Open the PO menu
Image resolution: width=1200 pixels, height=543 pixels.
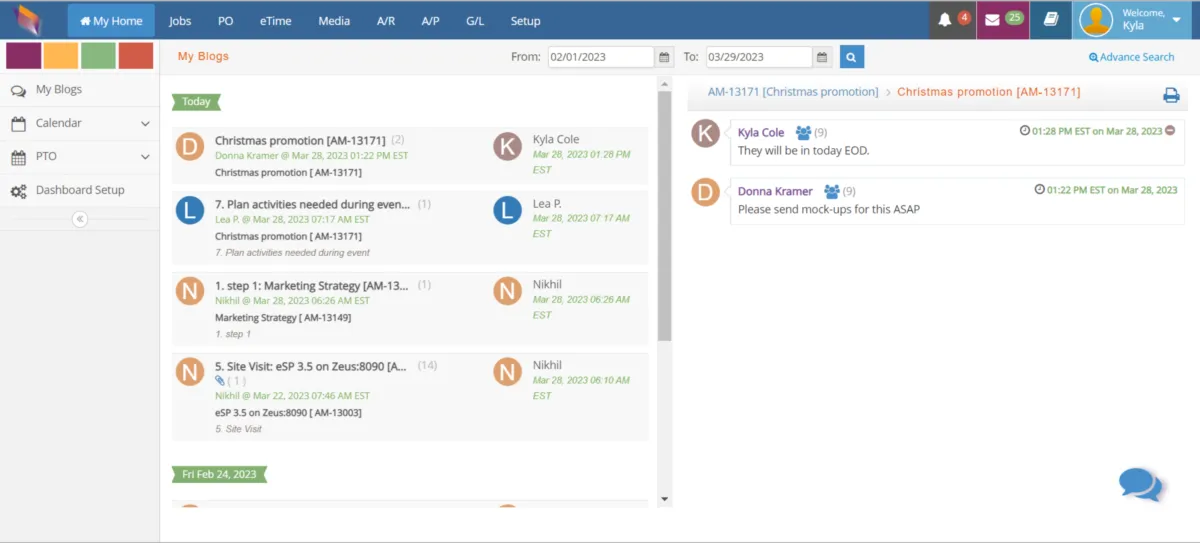[225, 21]
